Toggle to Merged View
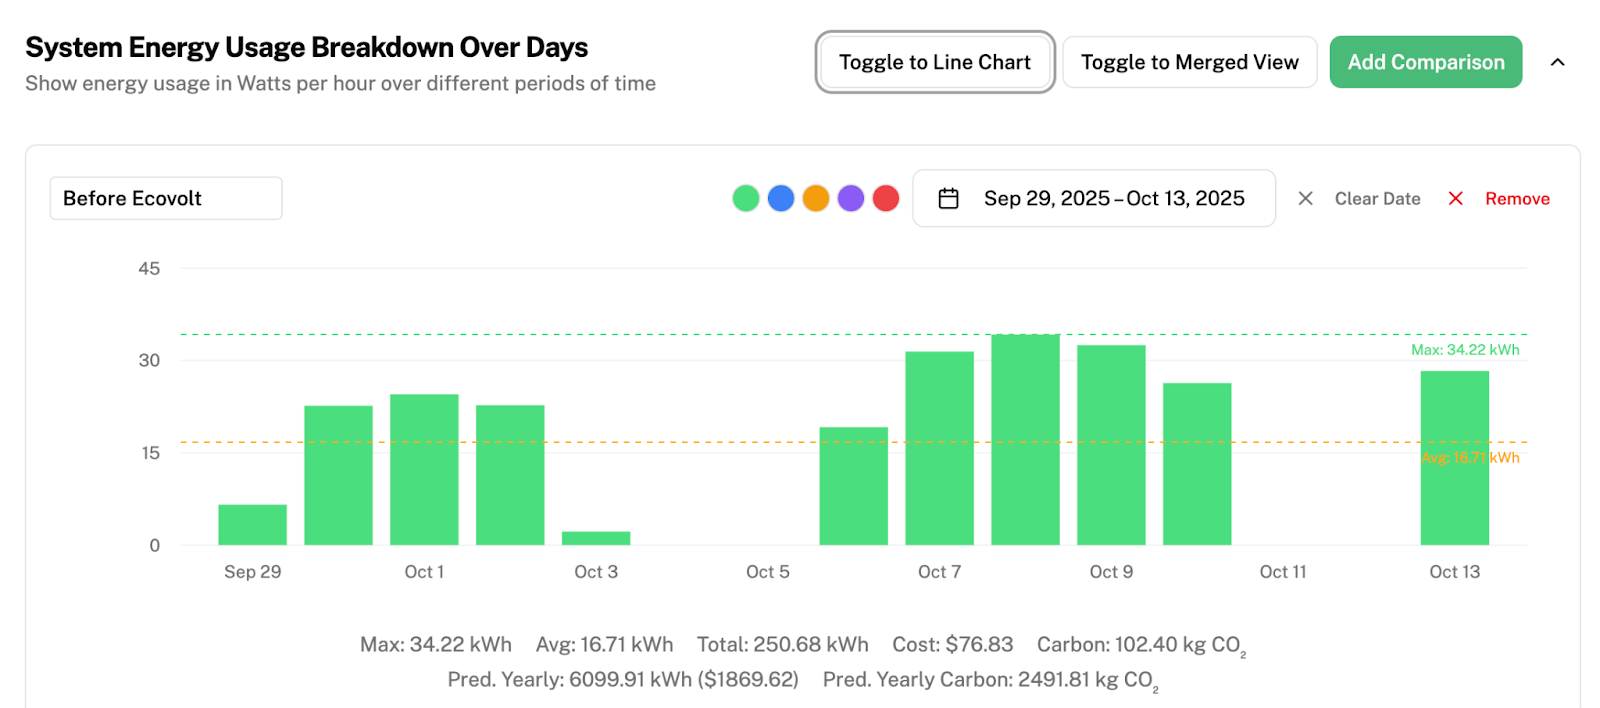The image size is (1600, 708). click(1189, 62)
